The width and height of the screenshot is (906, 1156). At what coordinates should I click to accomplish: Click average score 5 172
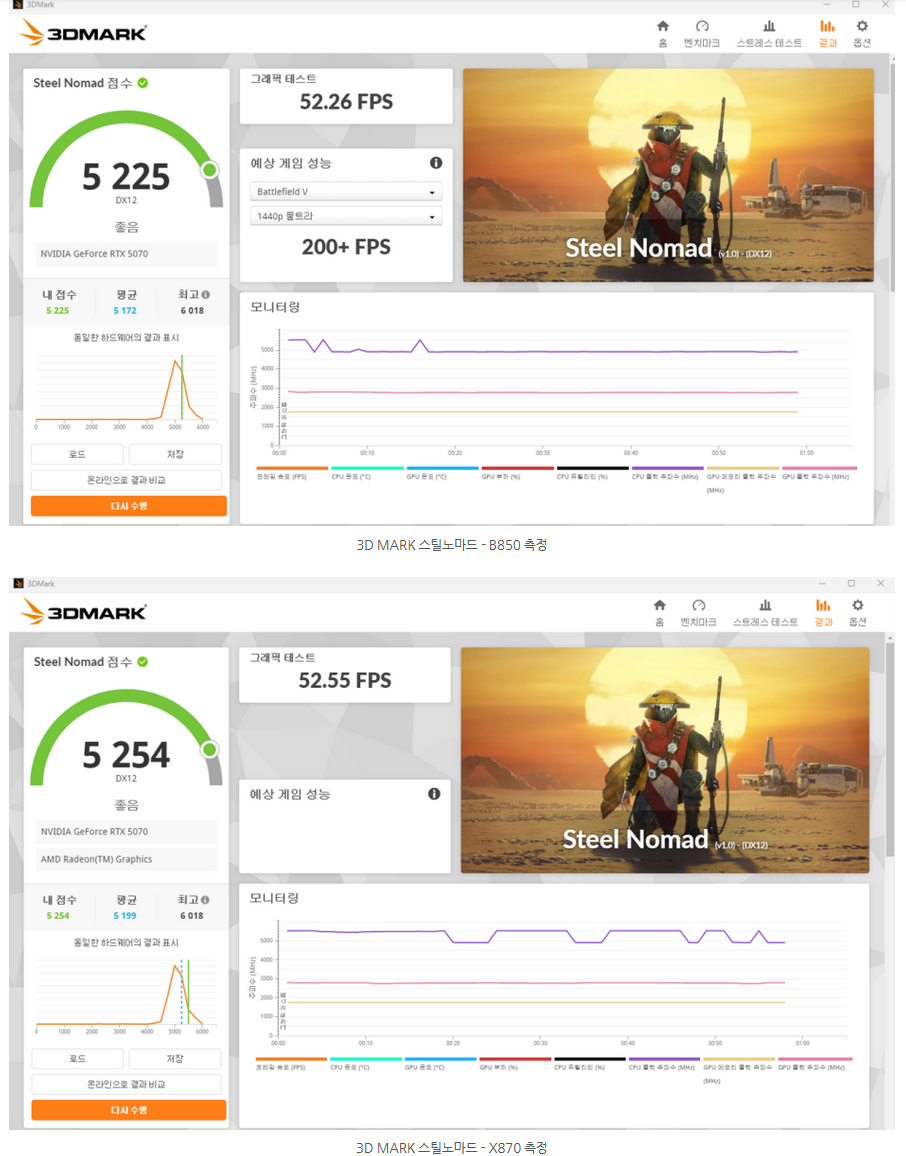pyautogui.click(x=125, y=310)
